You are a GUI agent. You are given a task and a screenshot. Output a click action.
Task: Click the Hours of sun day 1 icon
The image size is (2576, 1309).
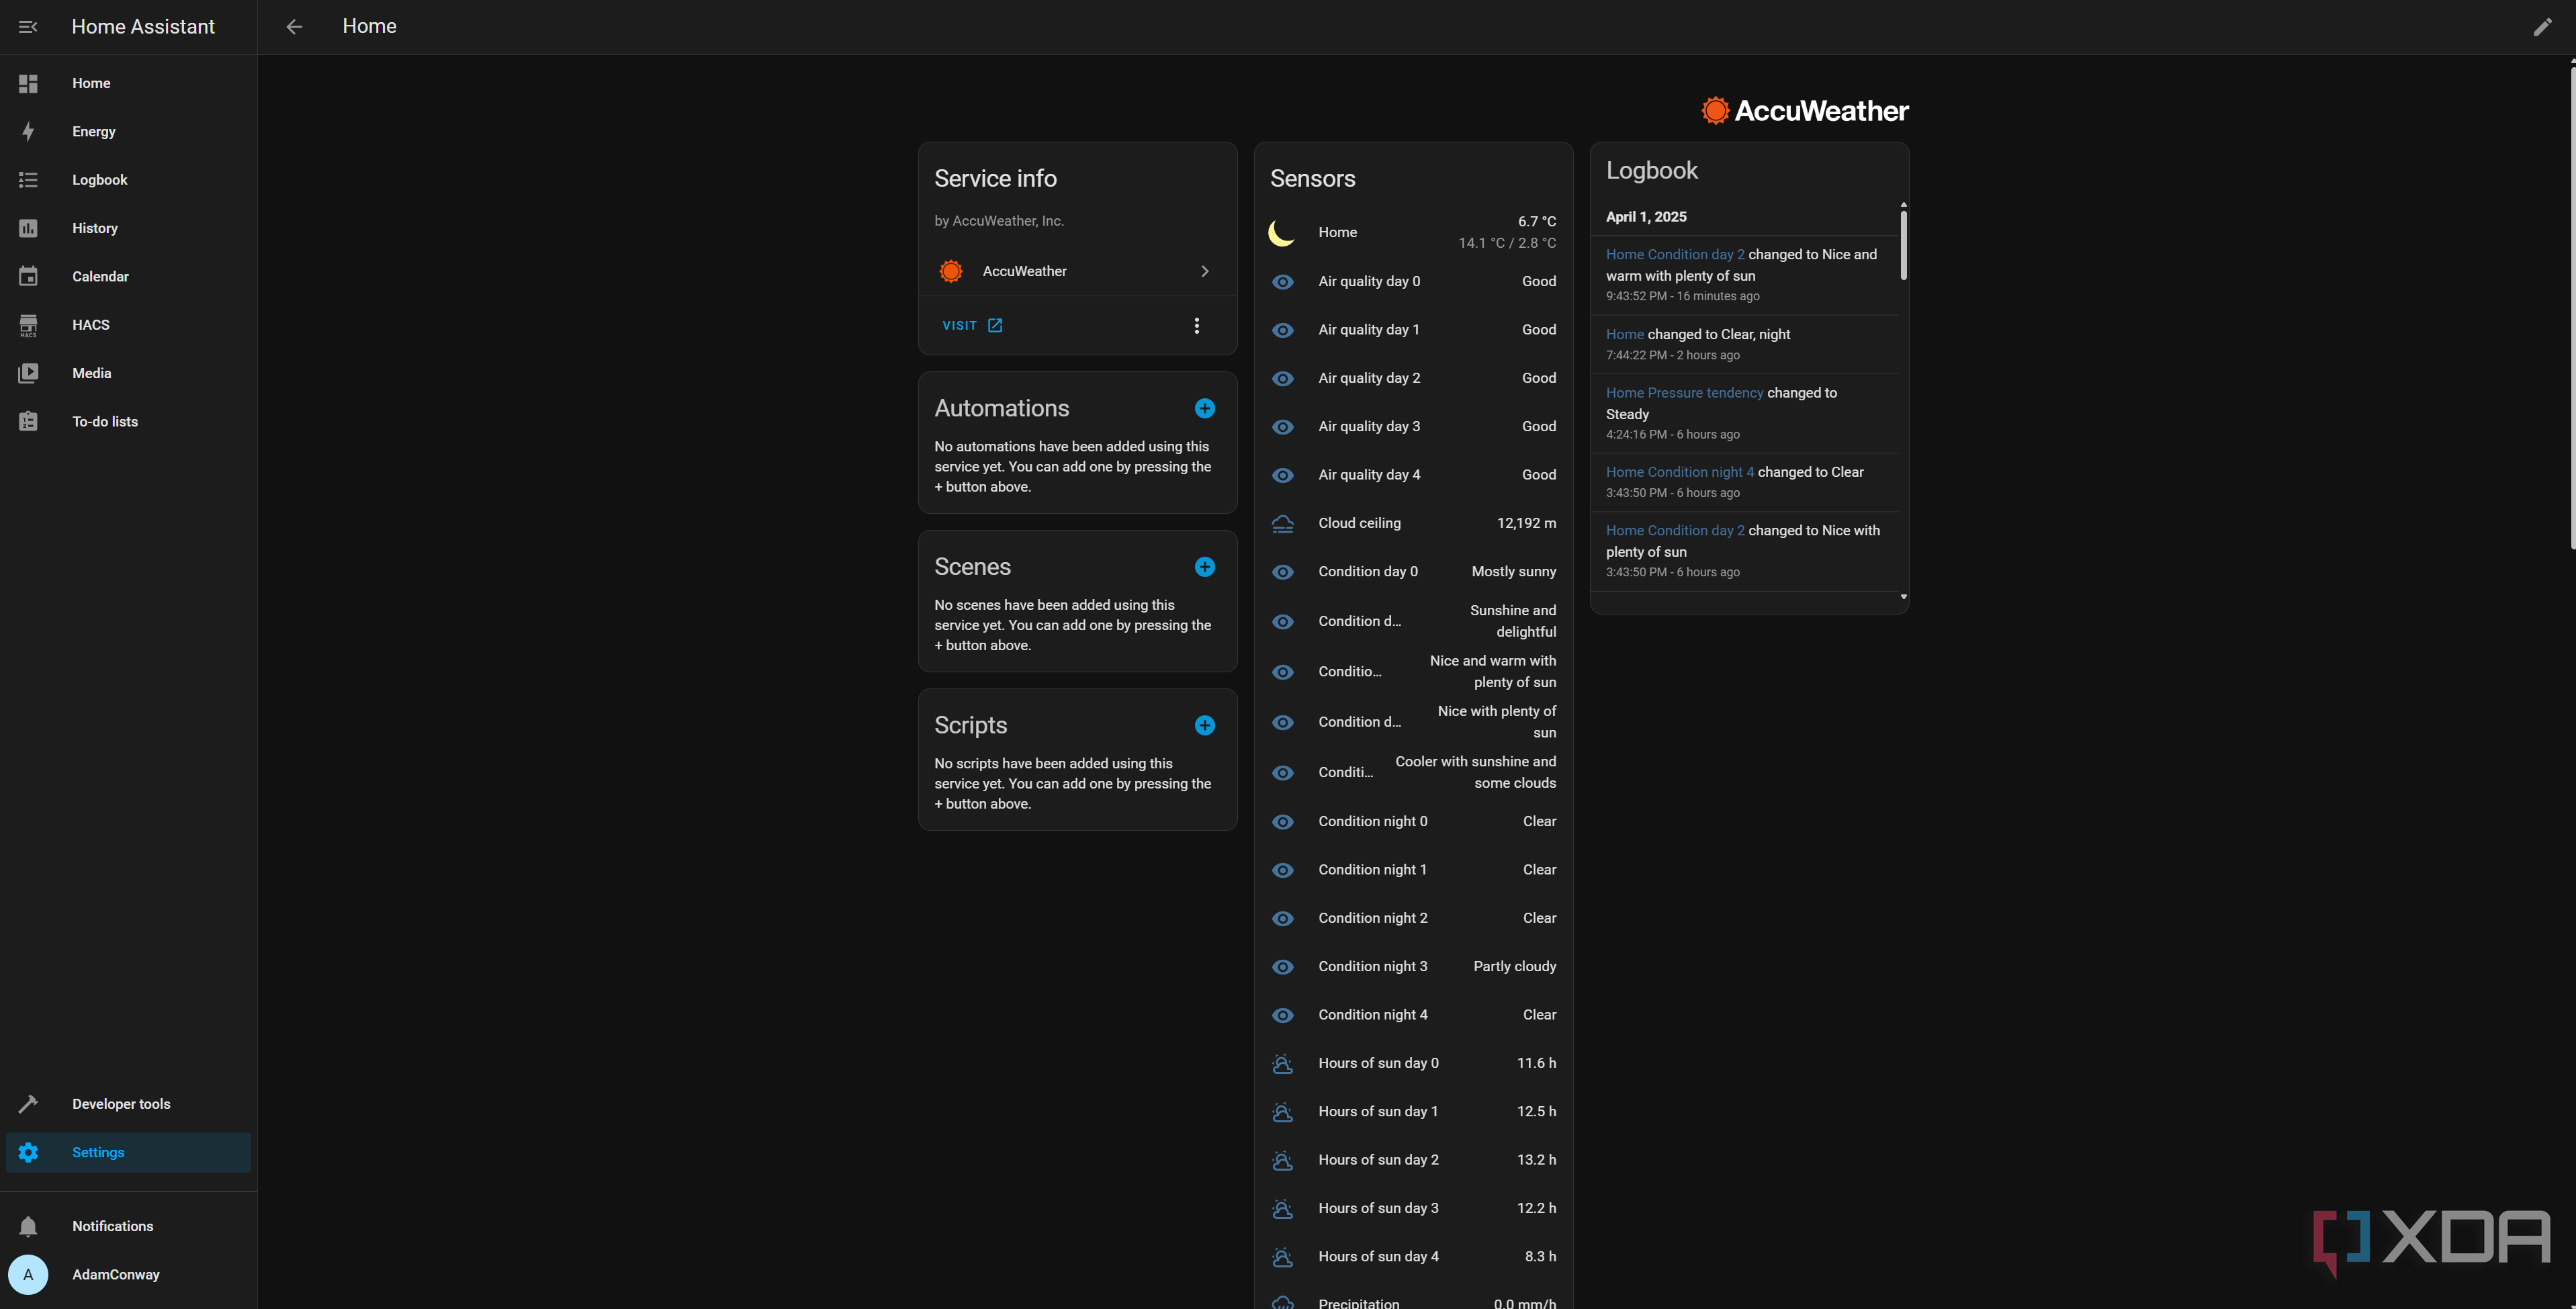[1283, 1111]
